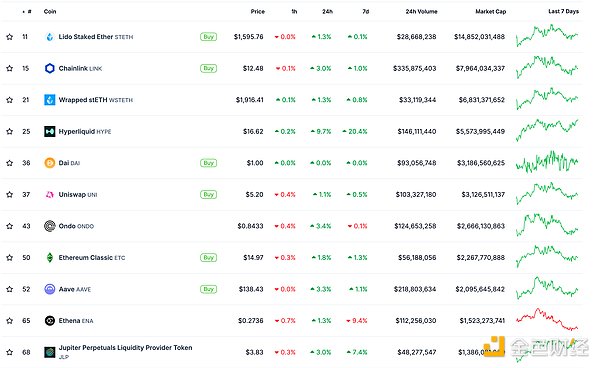Click the Chainlink hexagon logo
The width and height of the screenshot is (600, 368).
tap(50, 68)
